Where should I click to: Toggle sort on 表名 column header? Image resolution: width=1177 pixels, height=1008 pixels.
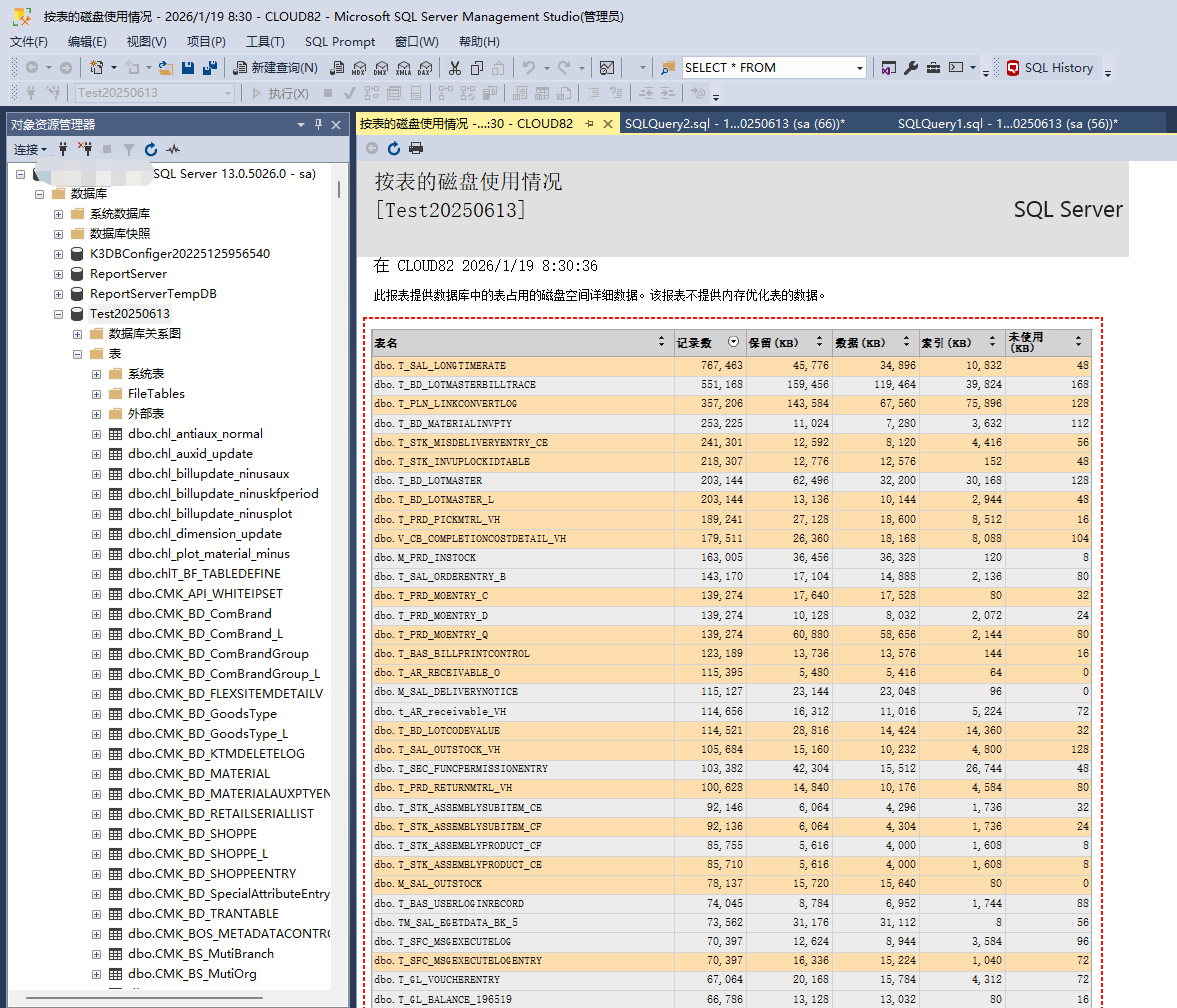tap(661, 342)
